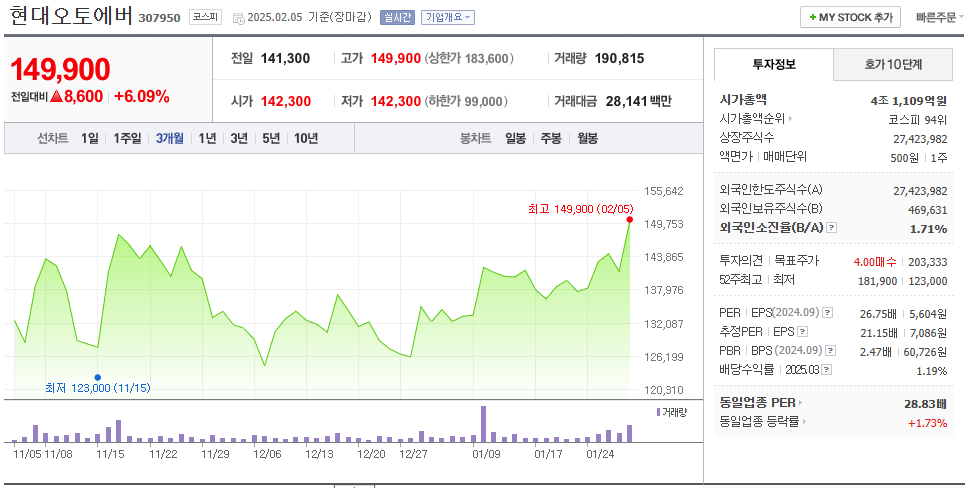Open help icon next to 추정PER EPS
968x488 pixels.
click(802, 332)
